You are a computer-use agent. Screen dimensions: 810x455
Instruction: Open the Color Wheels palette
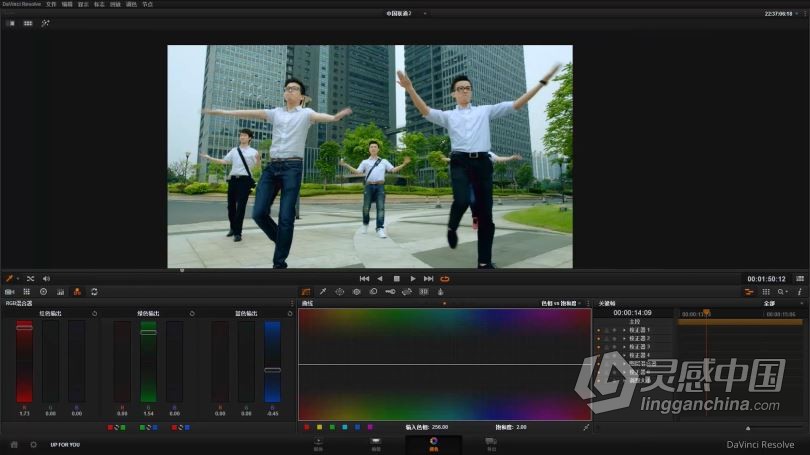43,292
